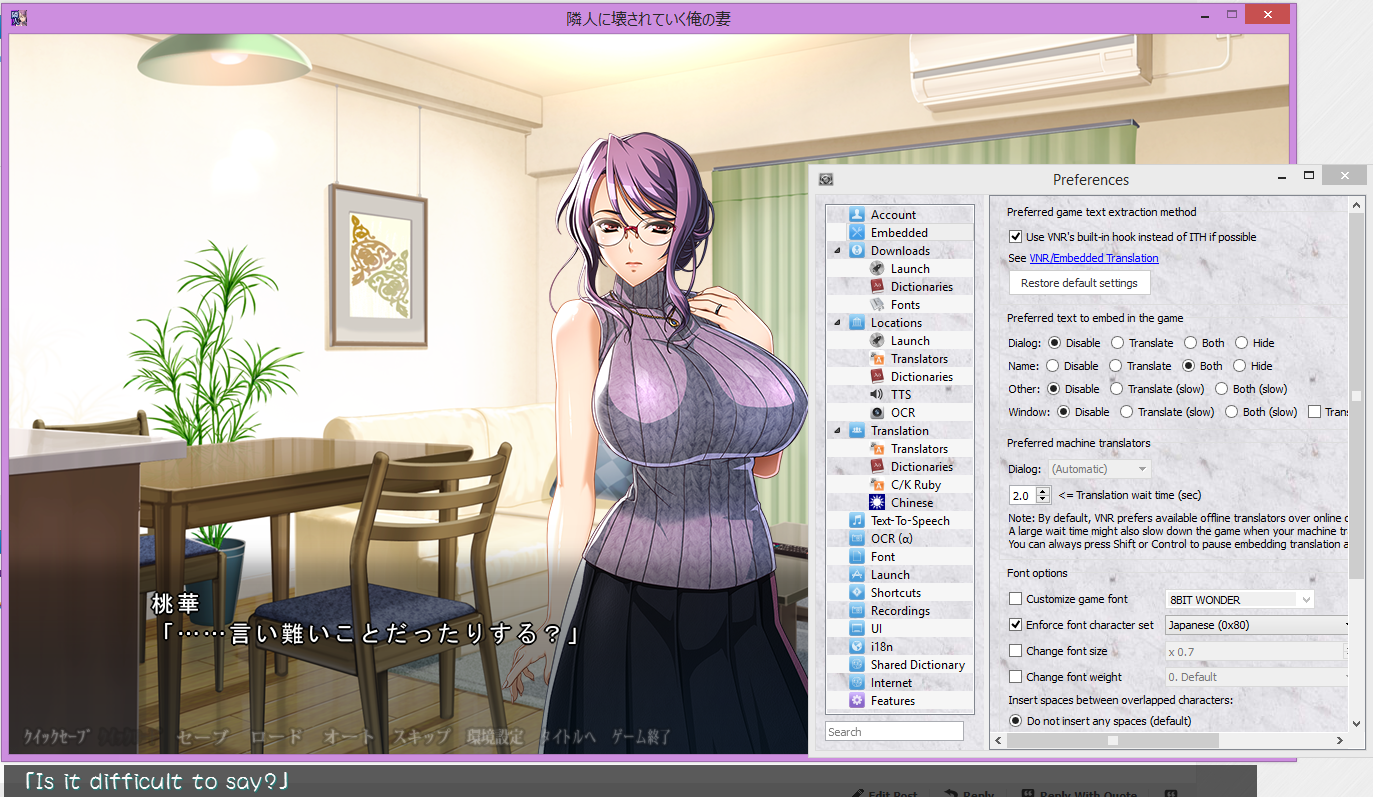
Task: Click the セーブ (Save) game menu item
Action: coord(203,737)
